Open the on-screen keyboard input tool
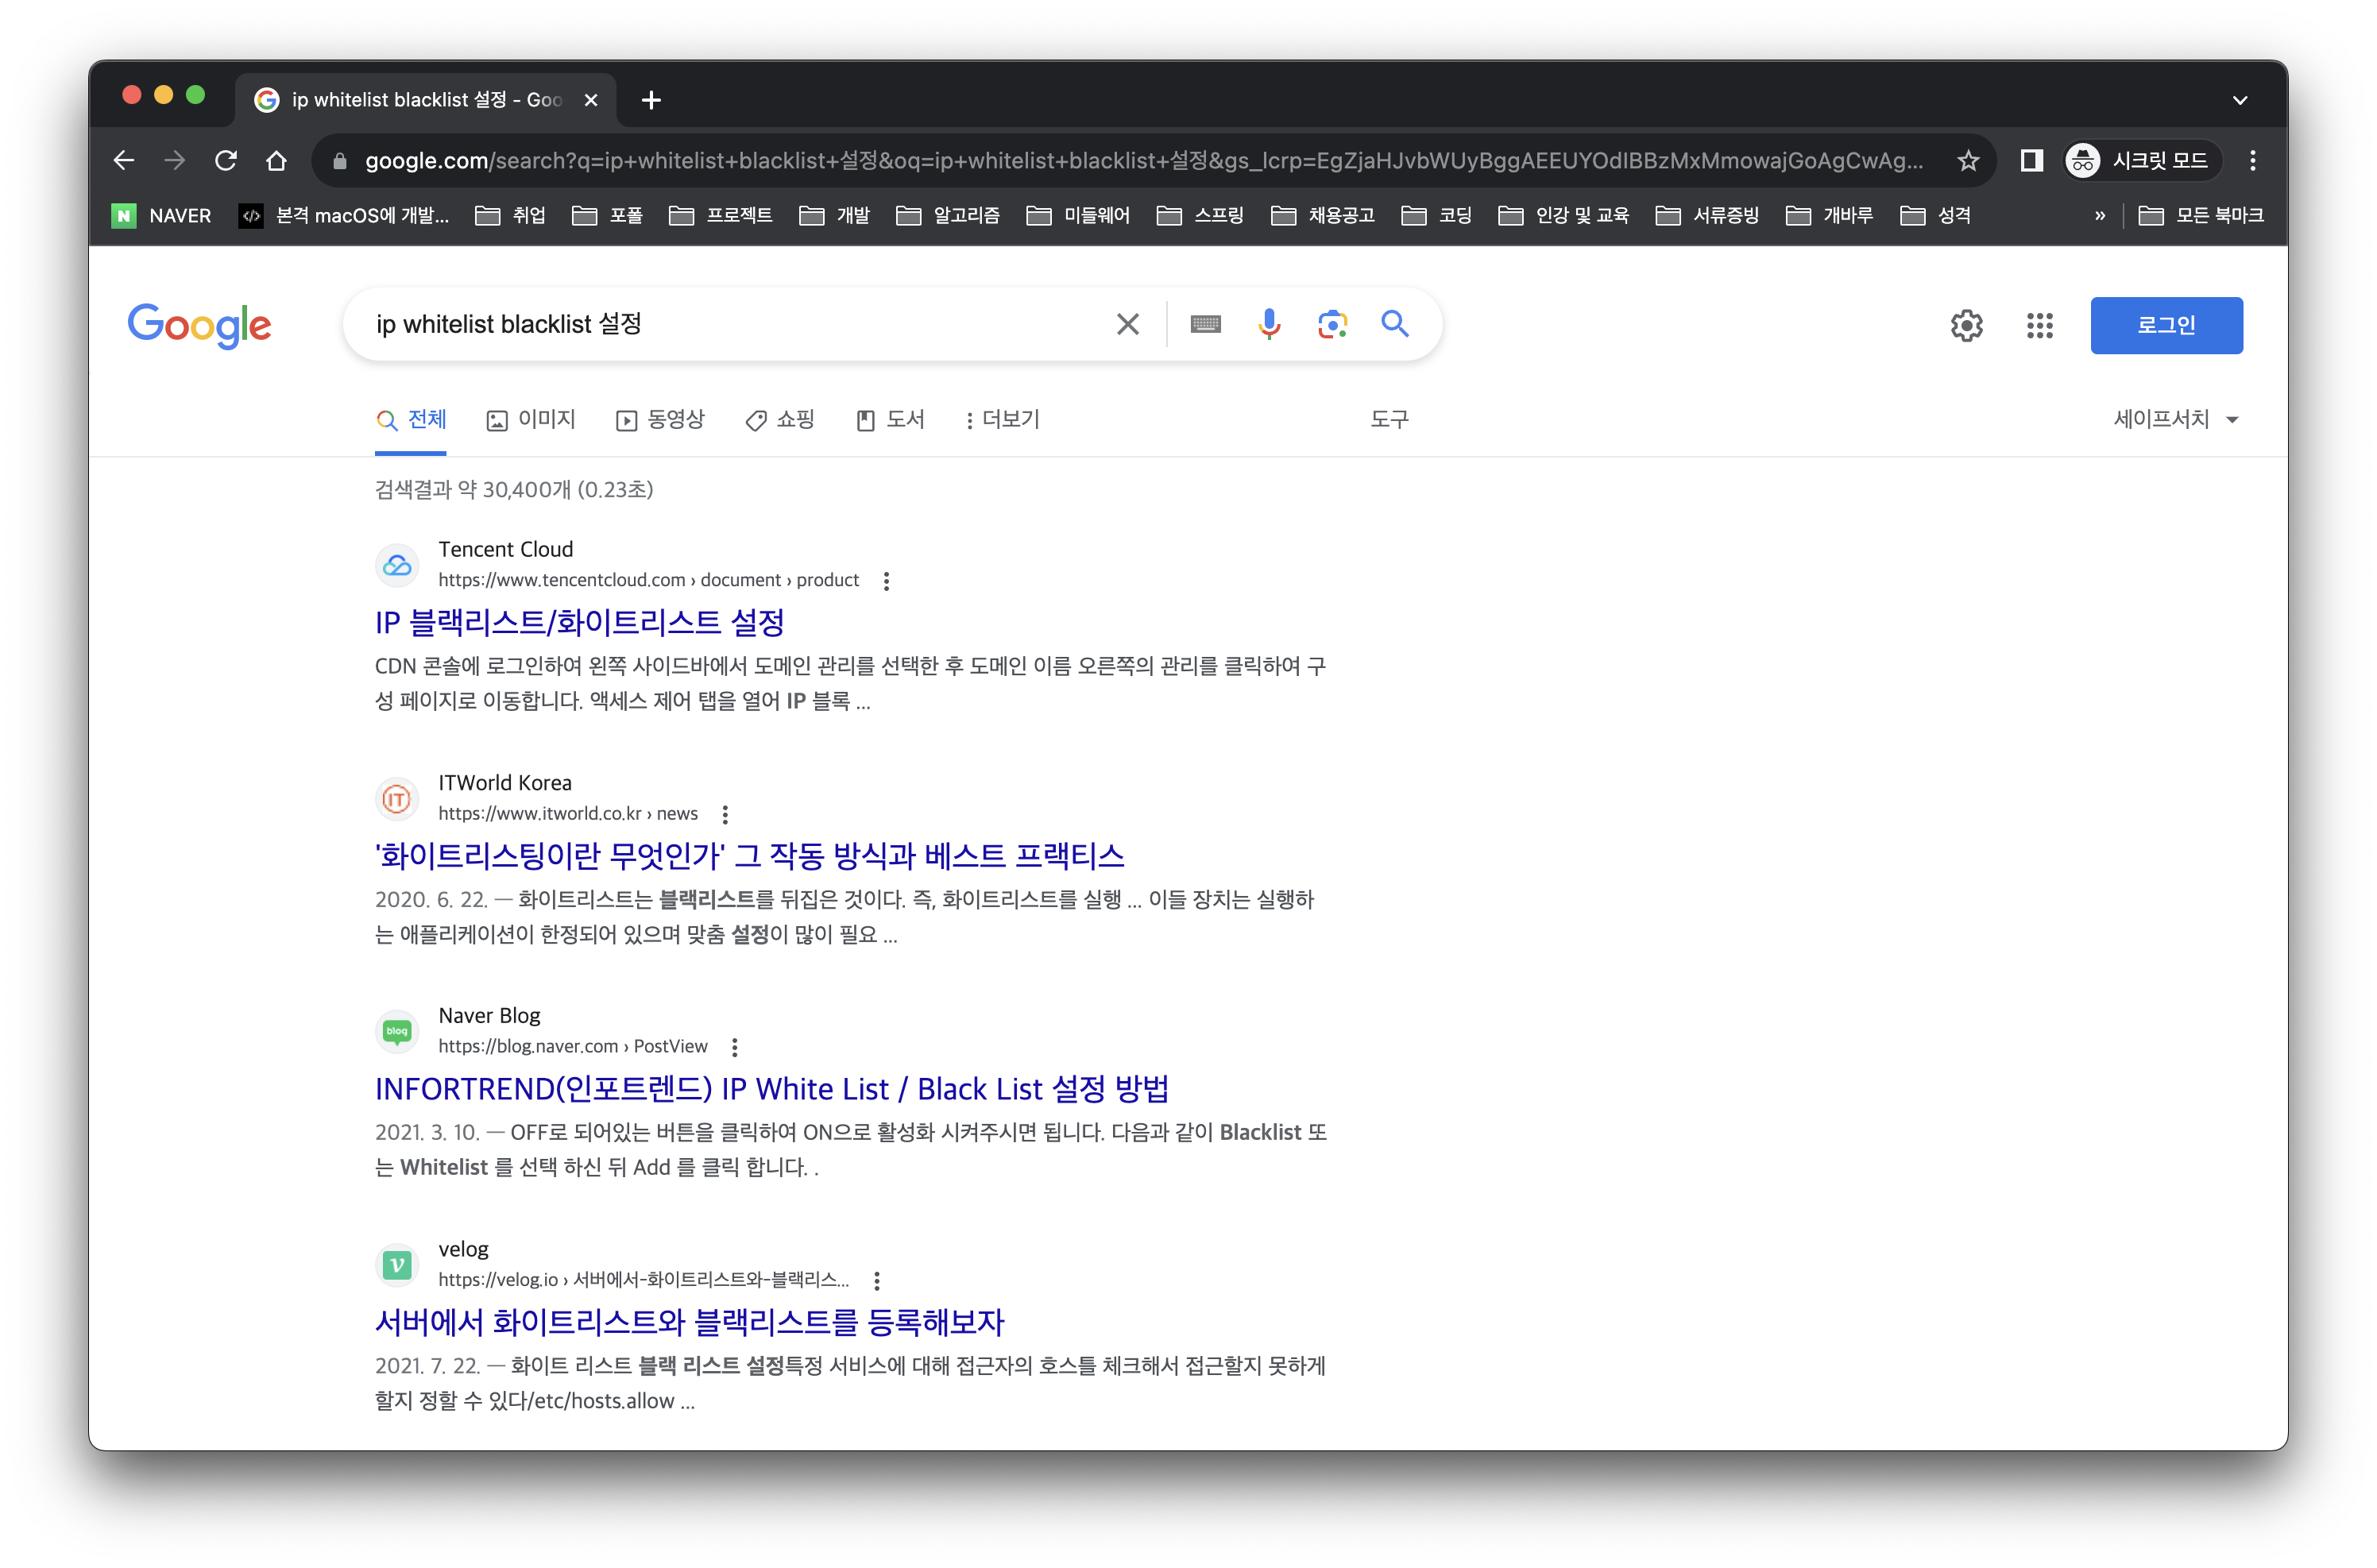The image size is (2377, 1568). pyautogui.click(x=1205, y=324)
